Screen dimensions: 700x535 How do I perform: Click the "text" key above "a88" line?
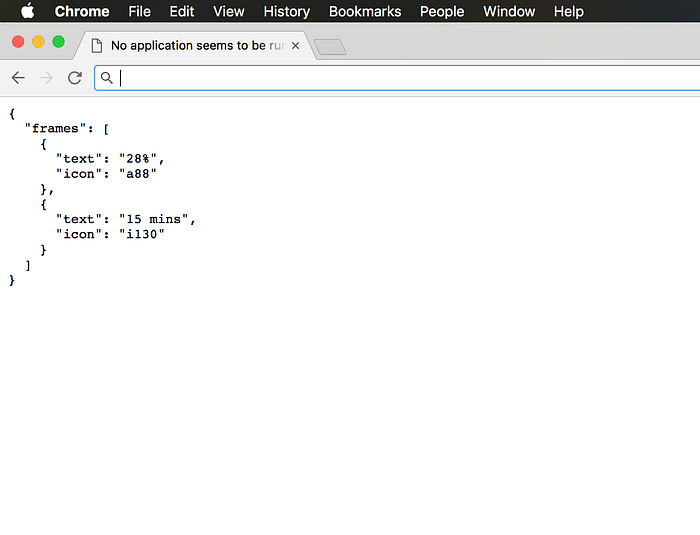(x=79, y=159)
